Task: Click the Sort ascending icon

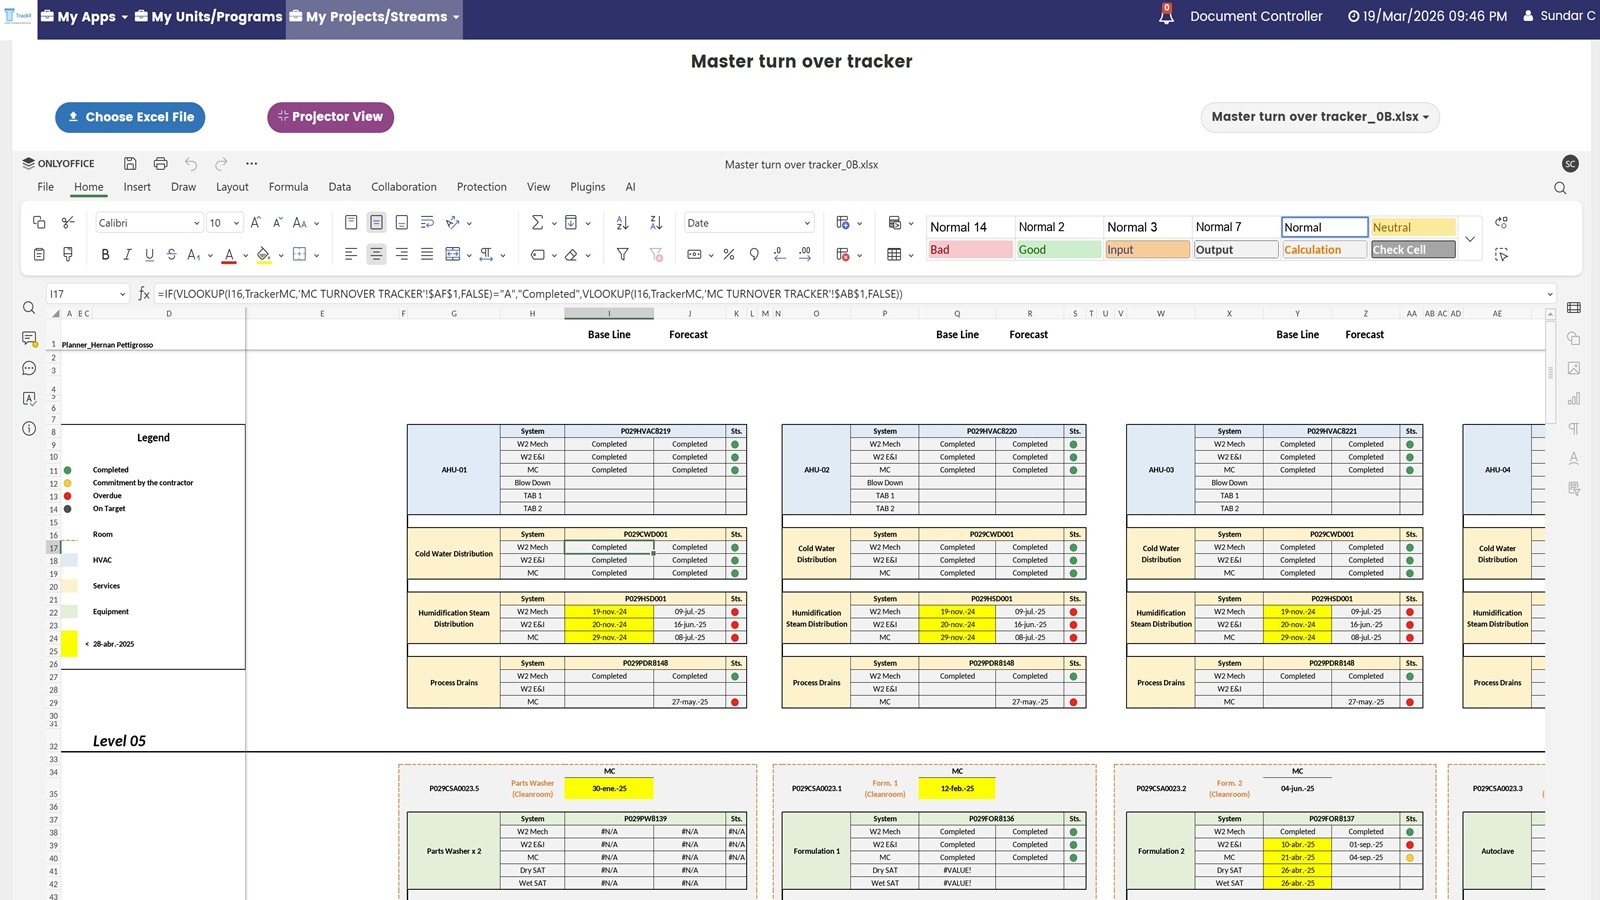Action: tap(622, 223)
